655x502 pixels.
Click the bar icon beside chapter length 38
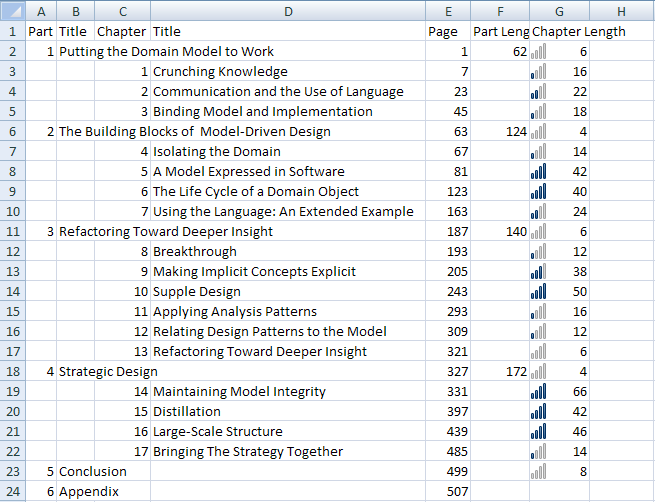click(538, 271)
